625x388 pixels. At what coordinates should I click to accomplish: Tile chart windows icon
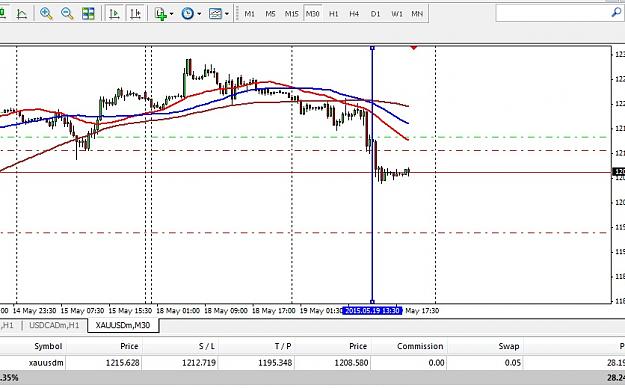[x=88, y=14]
